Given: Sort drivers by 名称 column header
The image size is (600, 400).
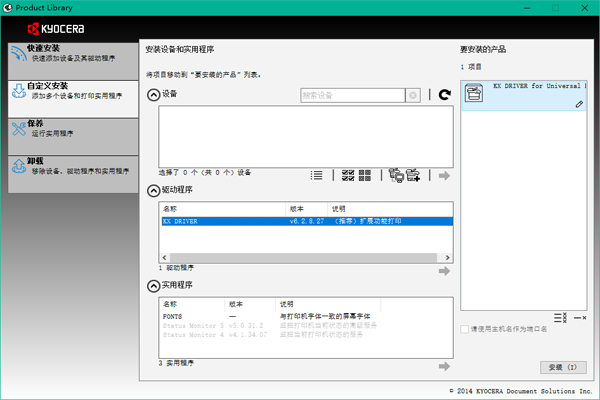Looking at the screenshot, I should 222,209.
